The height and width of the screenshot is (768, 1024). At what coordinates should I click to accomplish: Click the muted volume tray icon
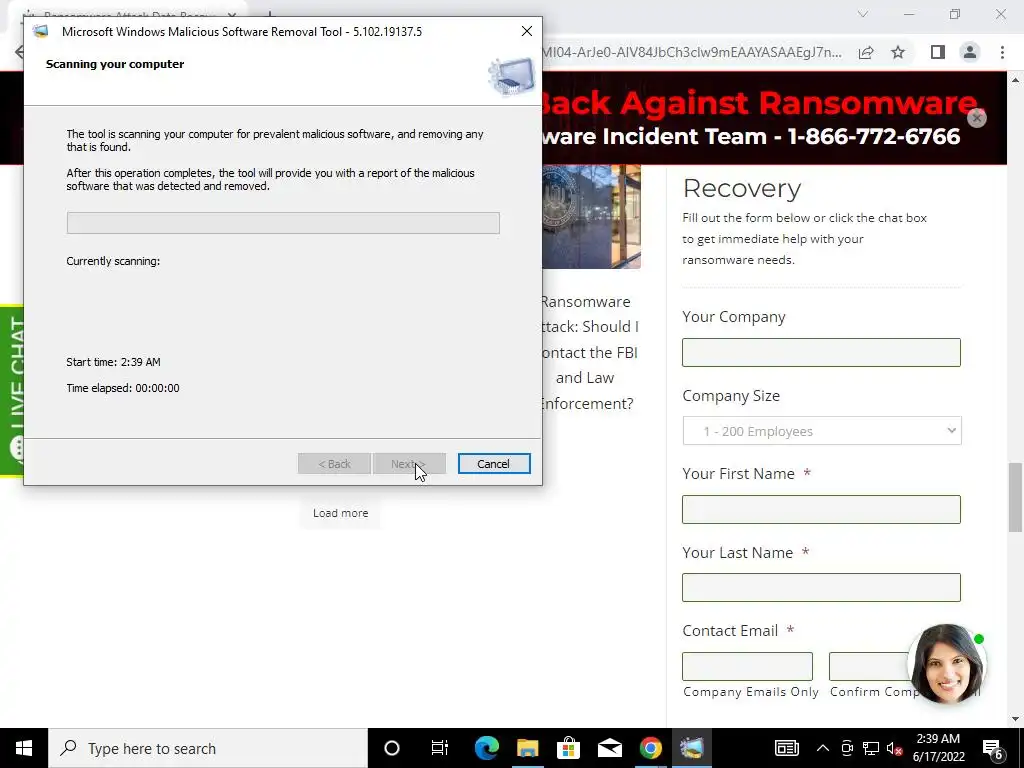(894, 748)
